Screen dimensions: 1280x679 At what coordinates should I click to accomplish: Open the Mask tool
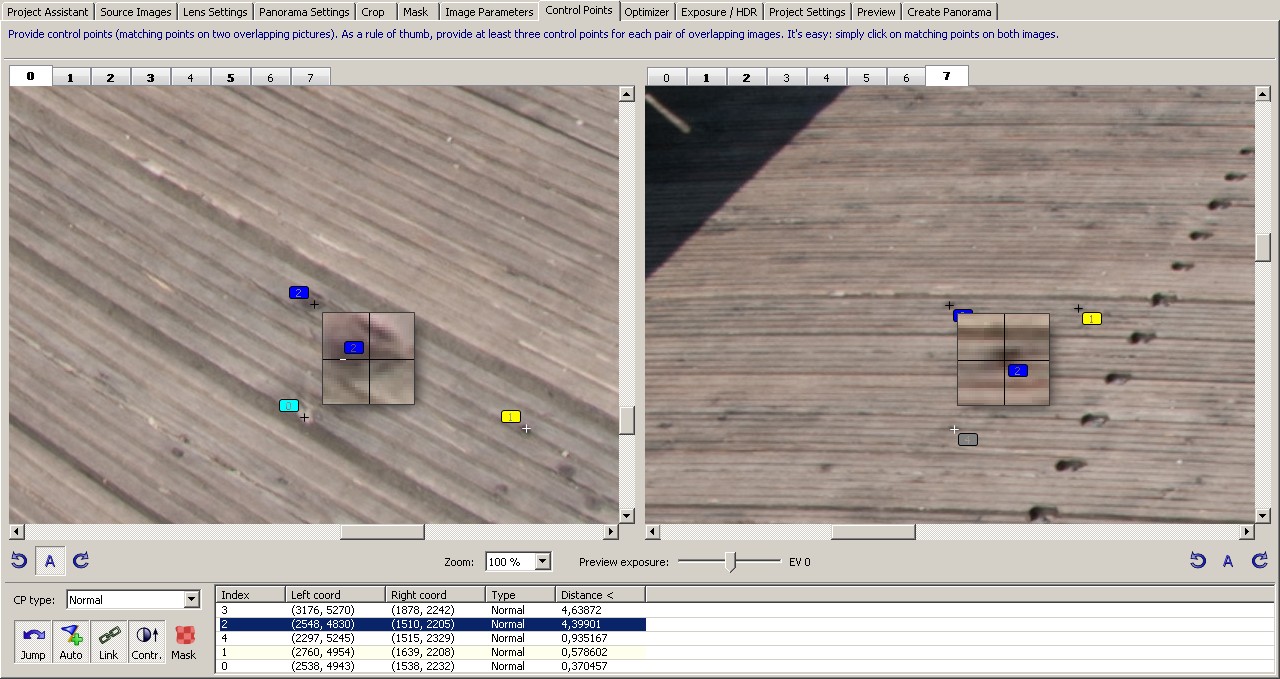point(184,641)
